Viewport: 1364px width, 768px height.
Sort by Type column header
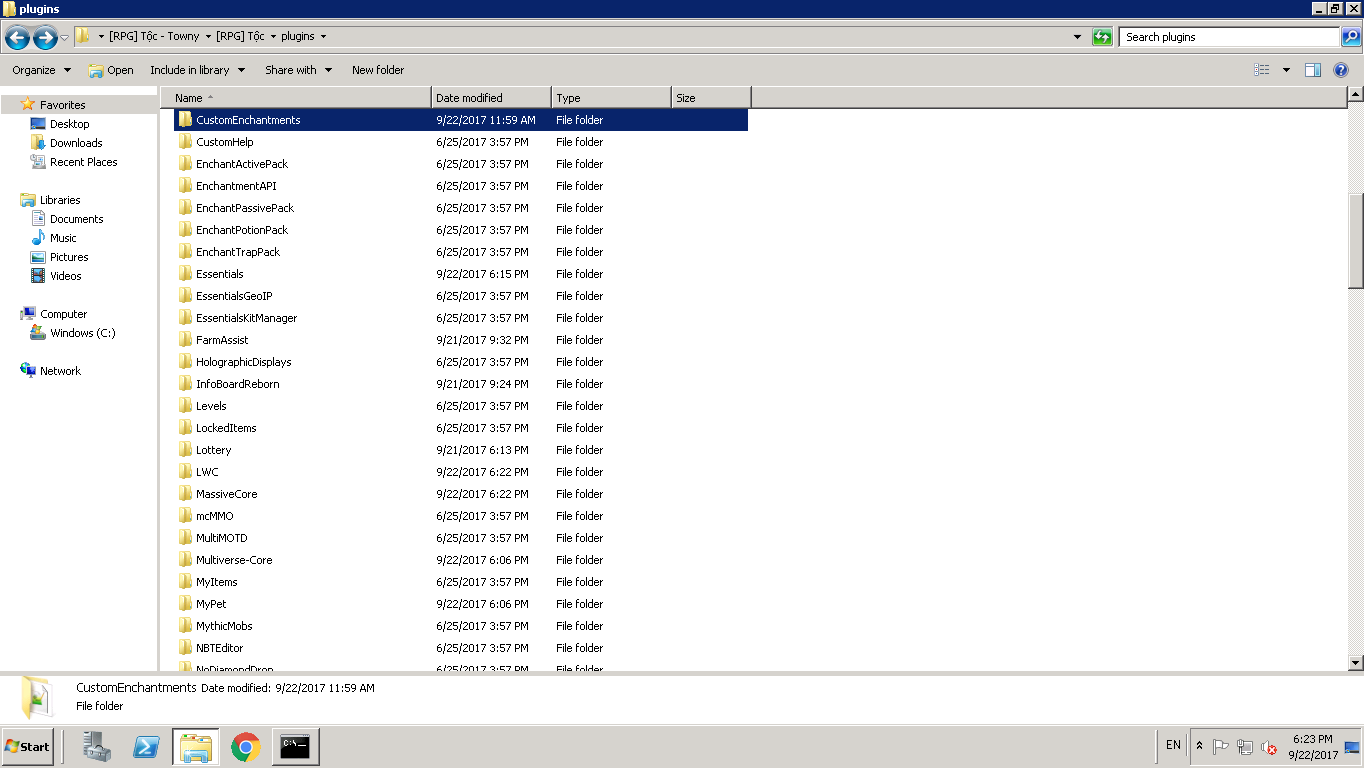pos(611,98)
